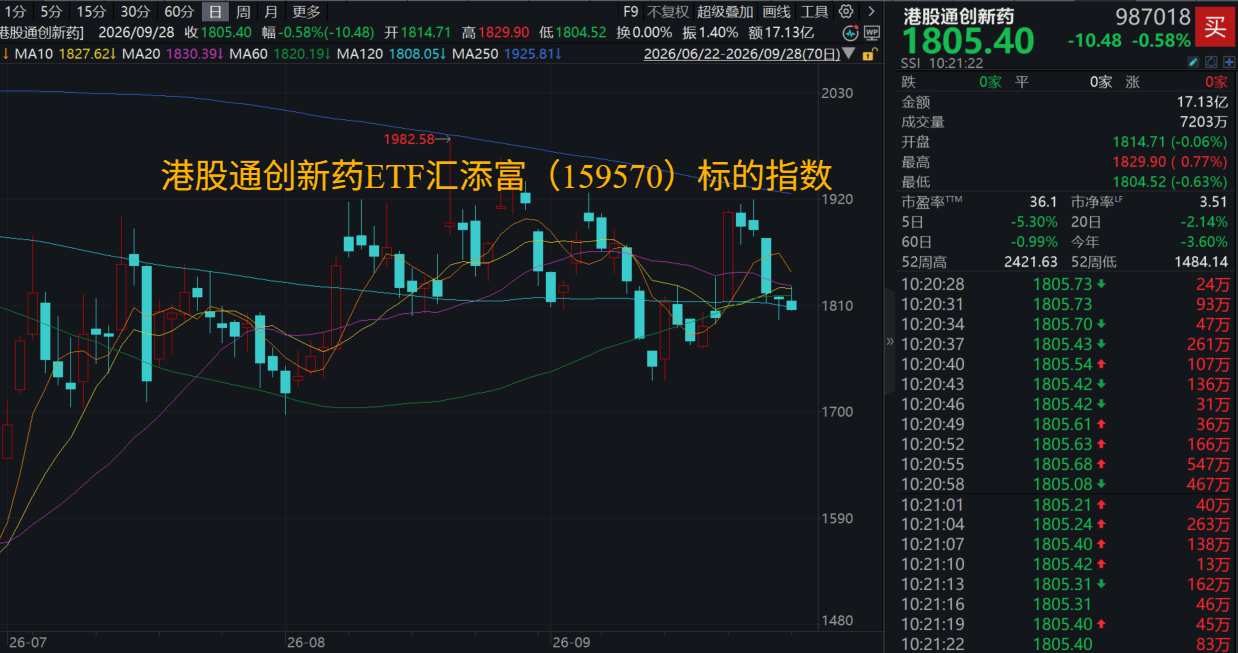Select the 周 weekly chart tab
Image resolution: width=1238 pixels, height=653 pixels.
point(243,12)
